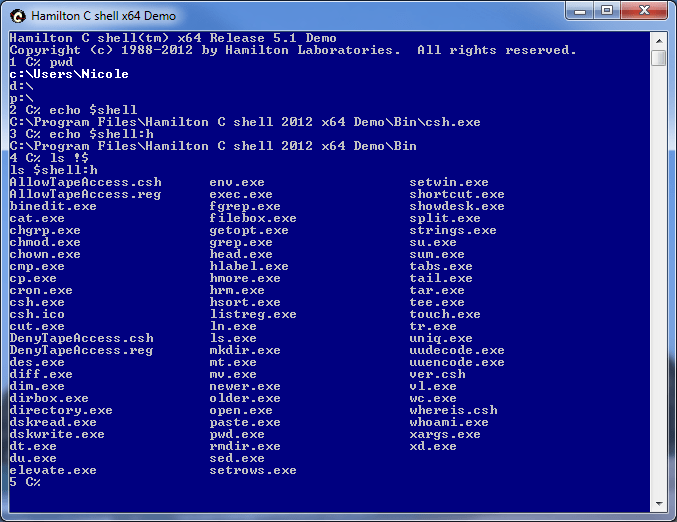This screenshot has width=677, height=522.
Task: Click the text DenyTapeAccess.reg
Action: [x=82, y=351]
